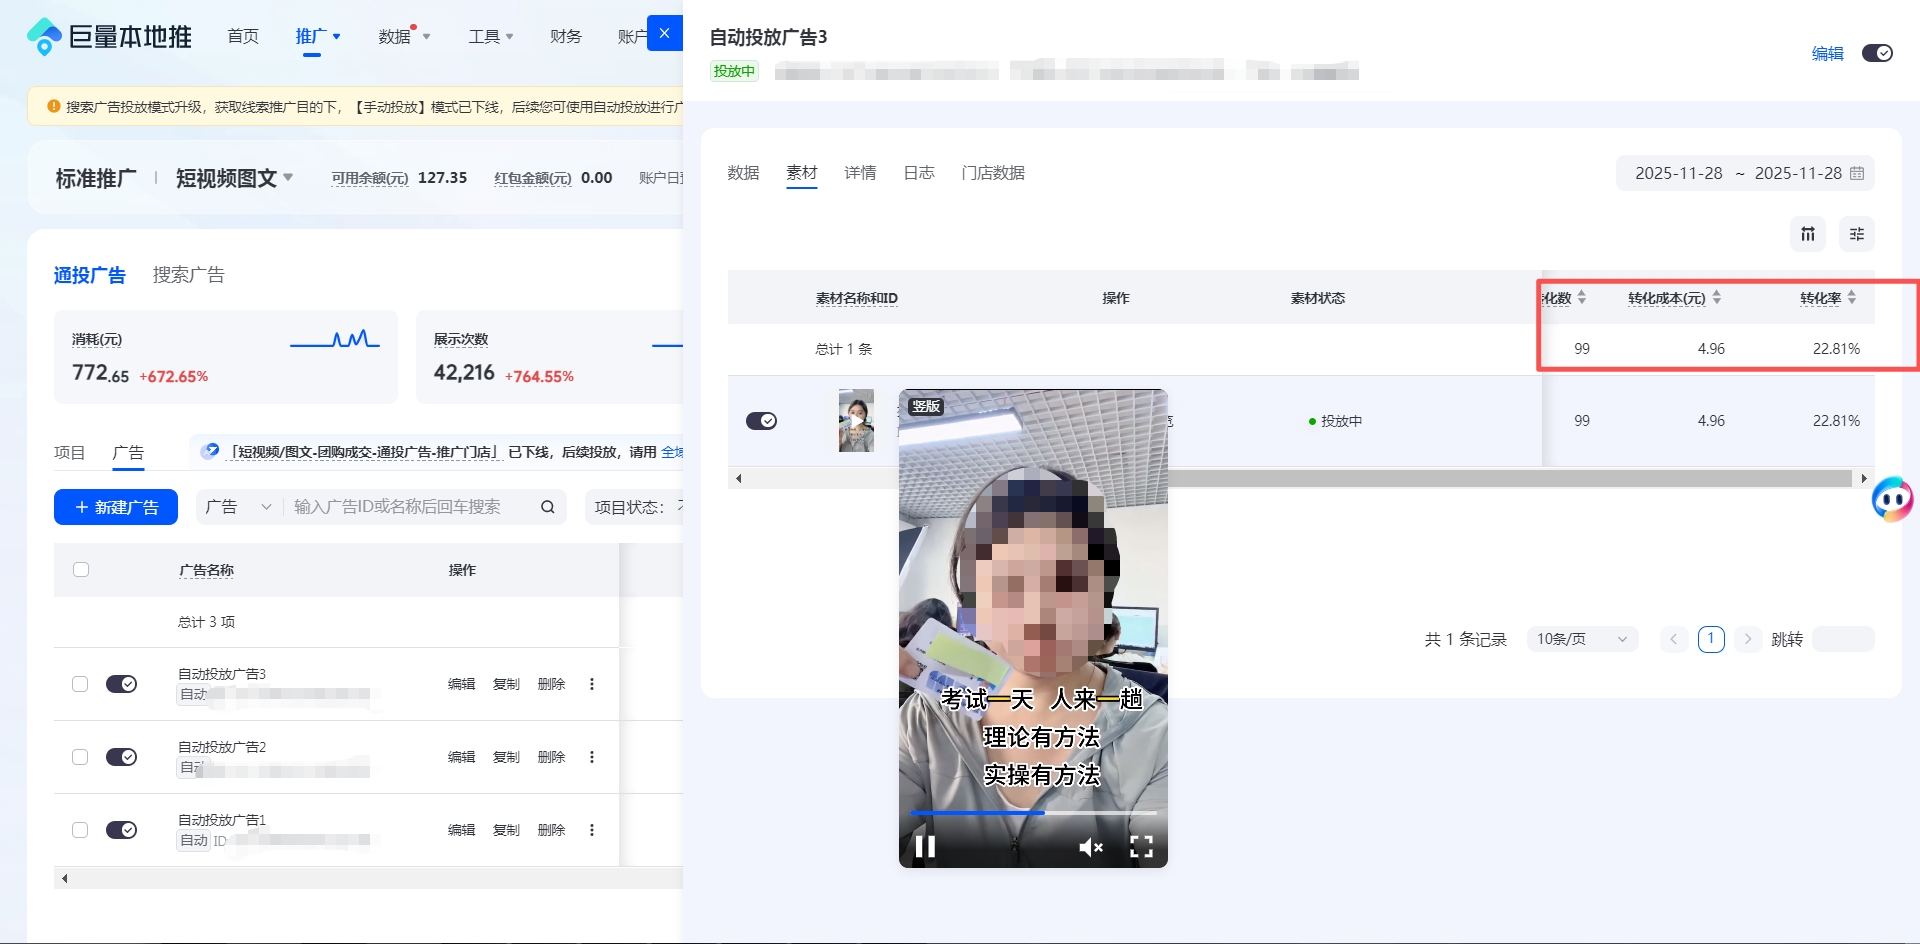
Task: Close the ad detail drawer
Action: [x=665, y=33]
